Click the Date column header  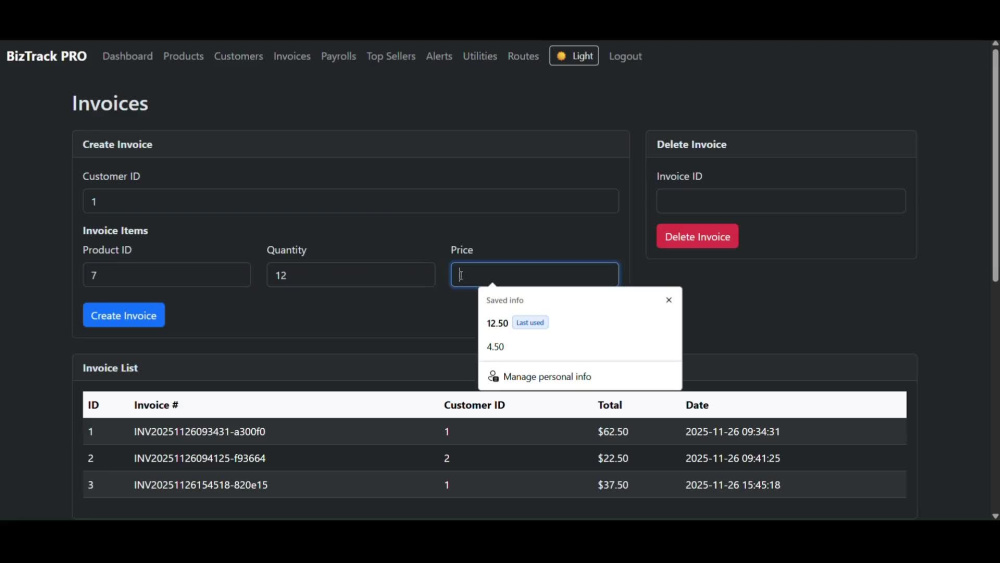697,405
